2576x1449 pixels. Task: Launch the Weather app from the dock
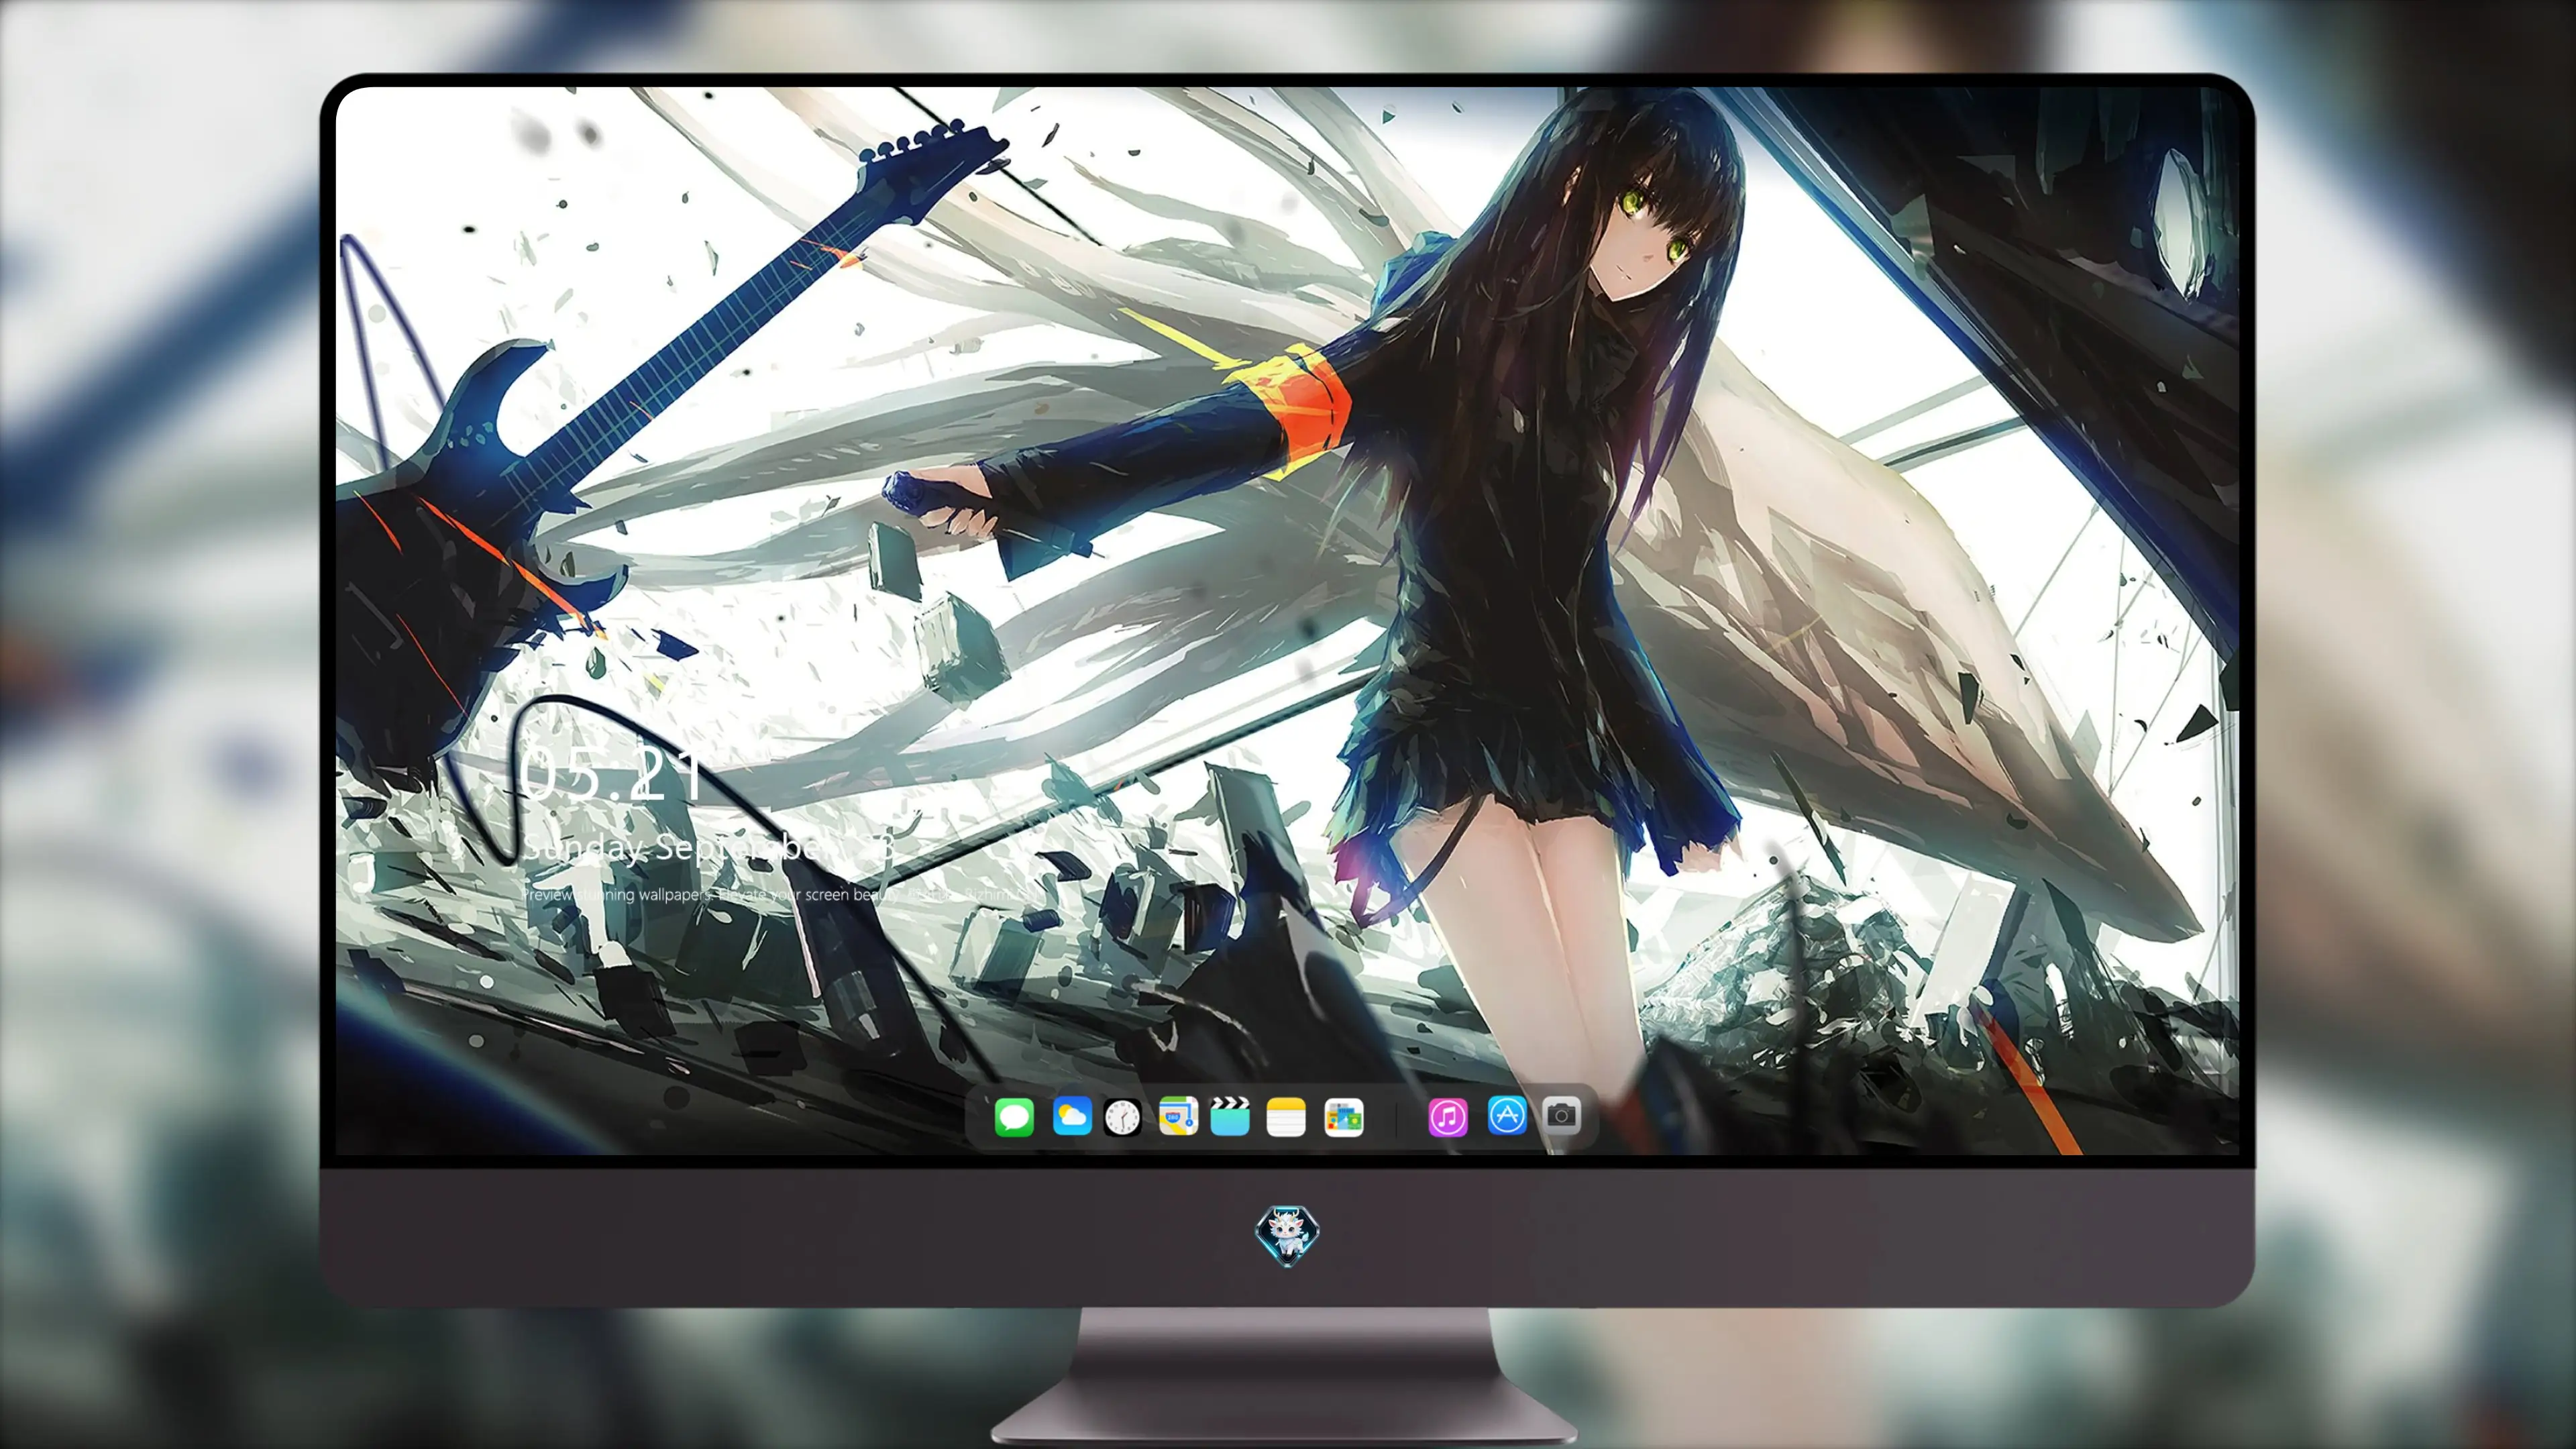coord(1072,1115)
